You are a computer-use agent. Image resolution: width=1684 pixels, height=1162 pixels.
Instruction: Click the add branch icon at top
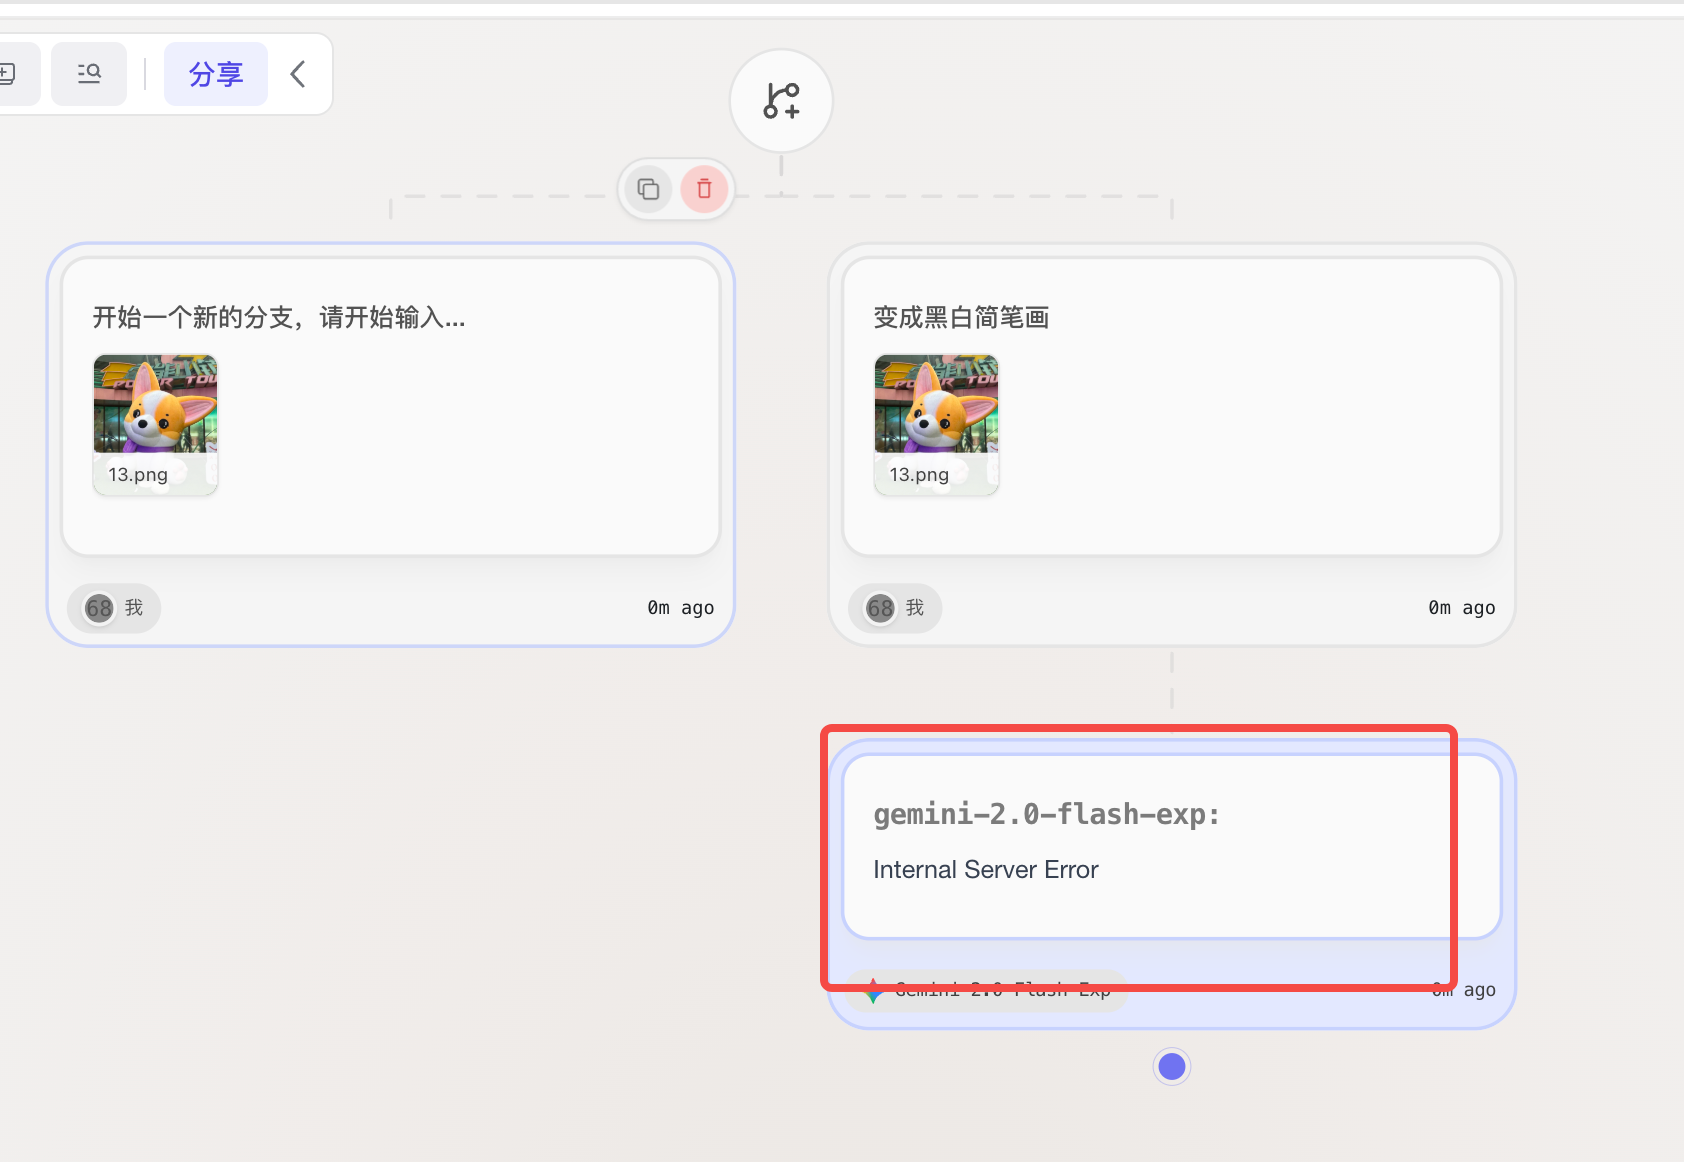coord(781,101)
